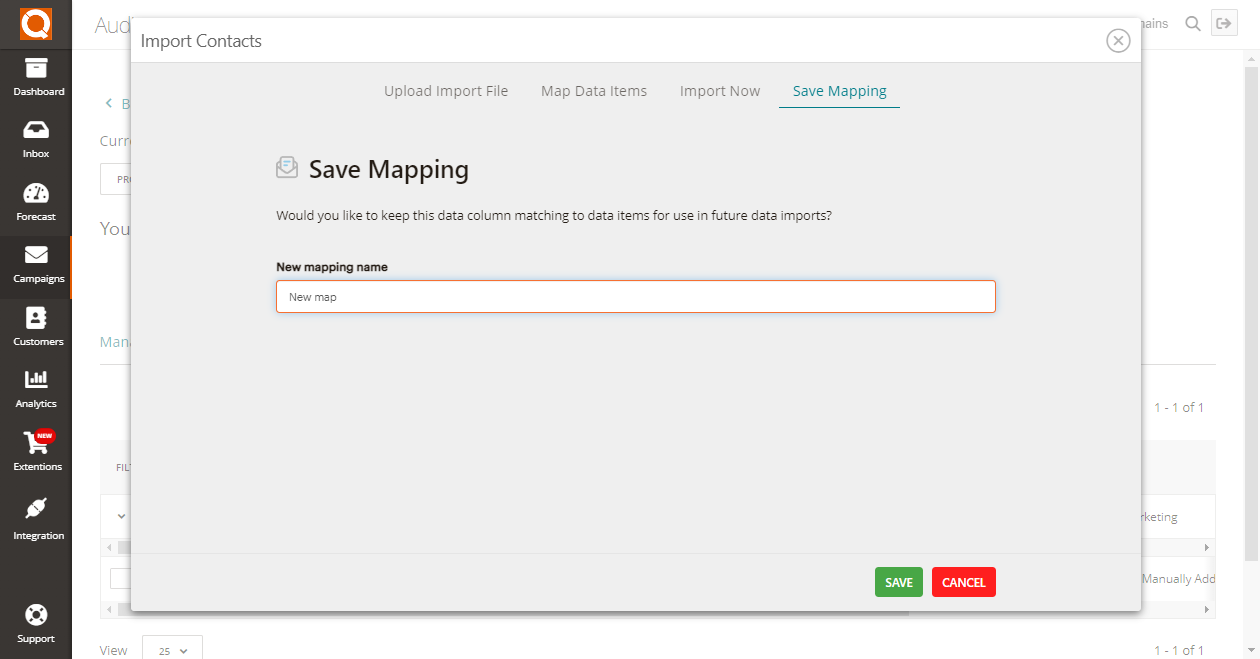Switch to the Upload Import File tab
Screen dimensions: 1260x659
coord(446,90)
